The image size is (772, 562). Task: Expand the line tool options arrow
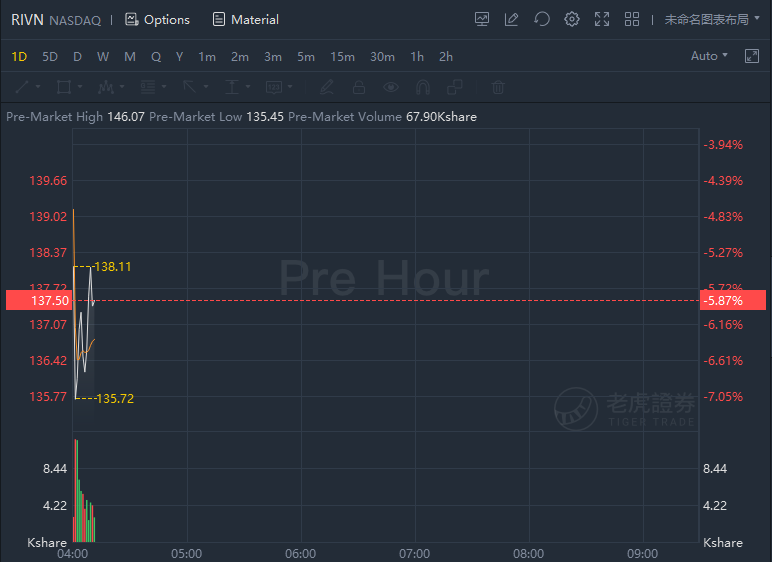38,87
